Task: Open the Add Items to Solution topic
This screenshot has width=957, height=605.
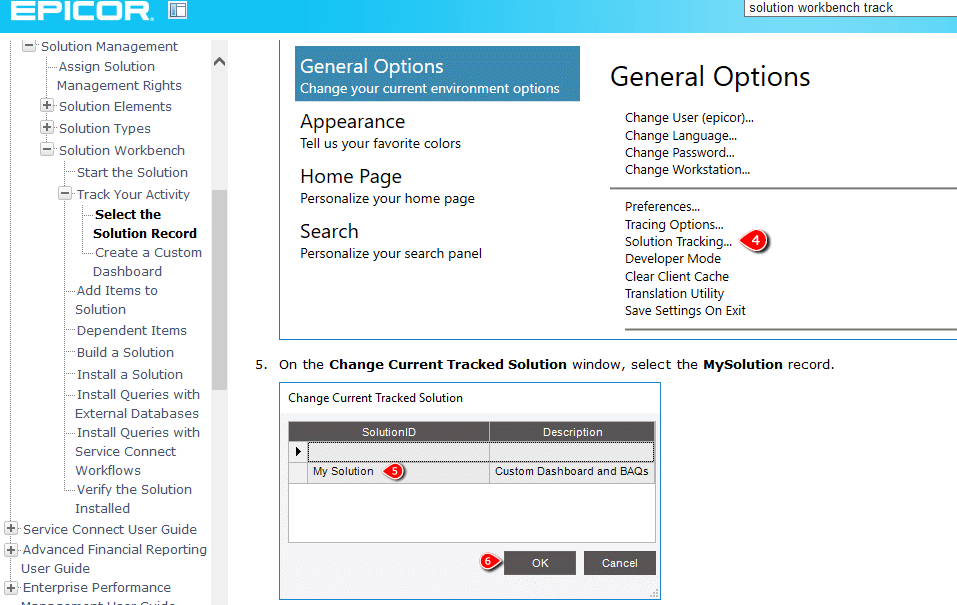Action: coord(117,300)
